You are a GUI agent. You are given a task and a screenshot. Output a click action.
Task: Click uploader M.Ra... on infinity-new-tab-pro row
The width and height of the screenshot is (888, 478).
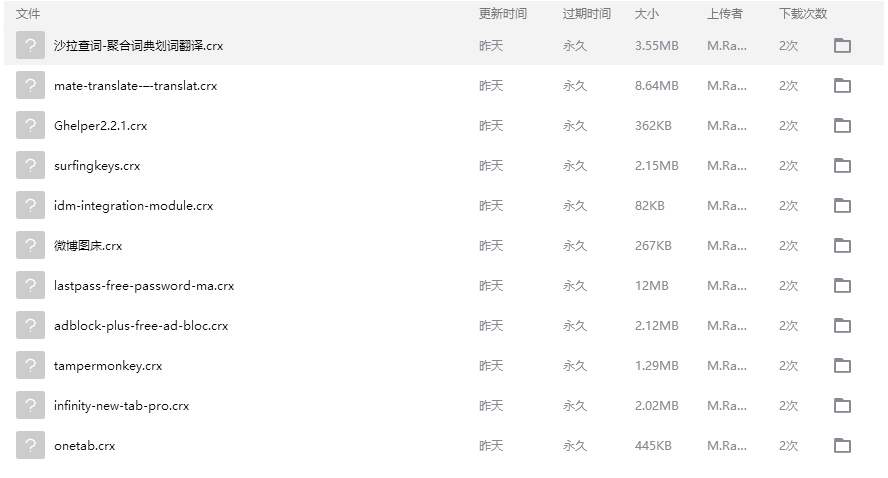click(x=727, y=406)
